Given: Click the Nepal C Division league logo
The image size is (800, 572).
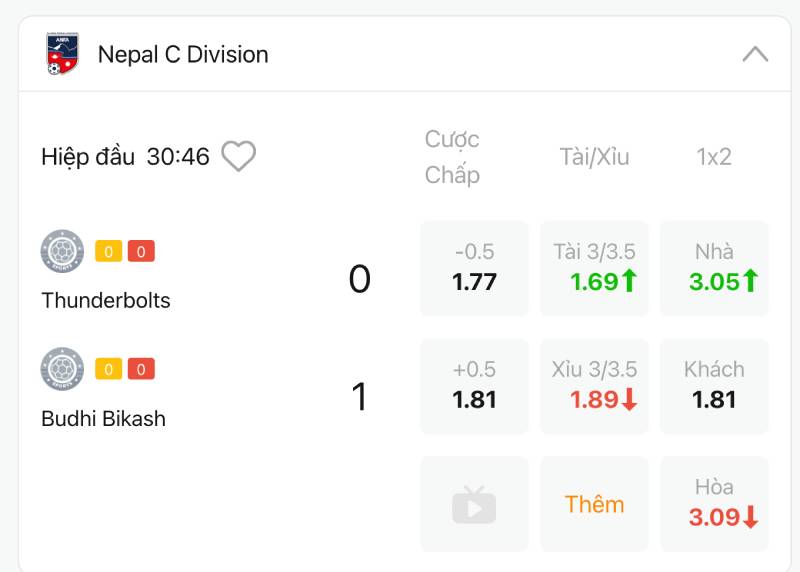Looking at the screenshot, I should (x=61, y=54).
